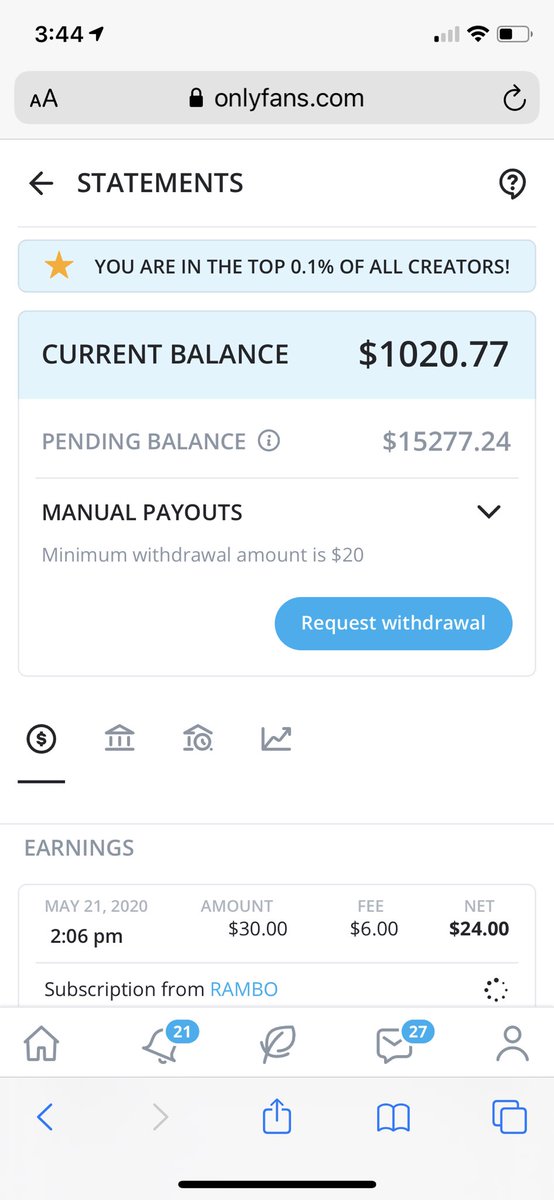Open the Safari share icon
Viewport: 554px width, 1200px height.
coord(276,1115)
